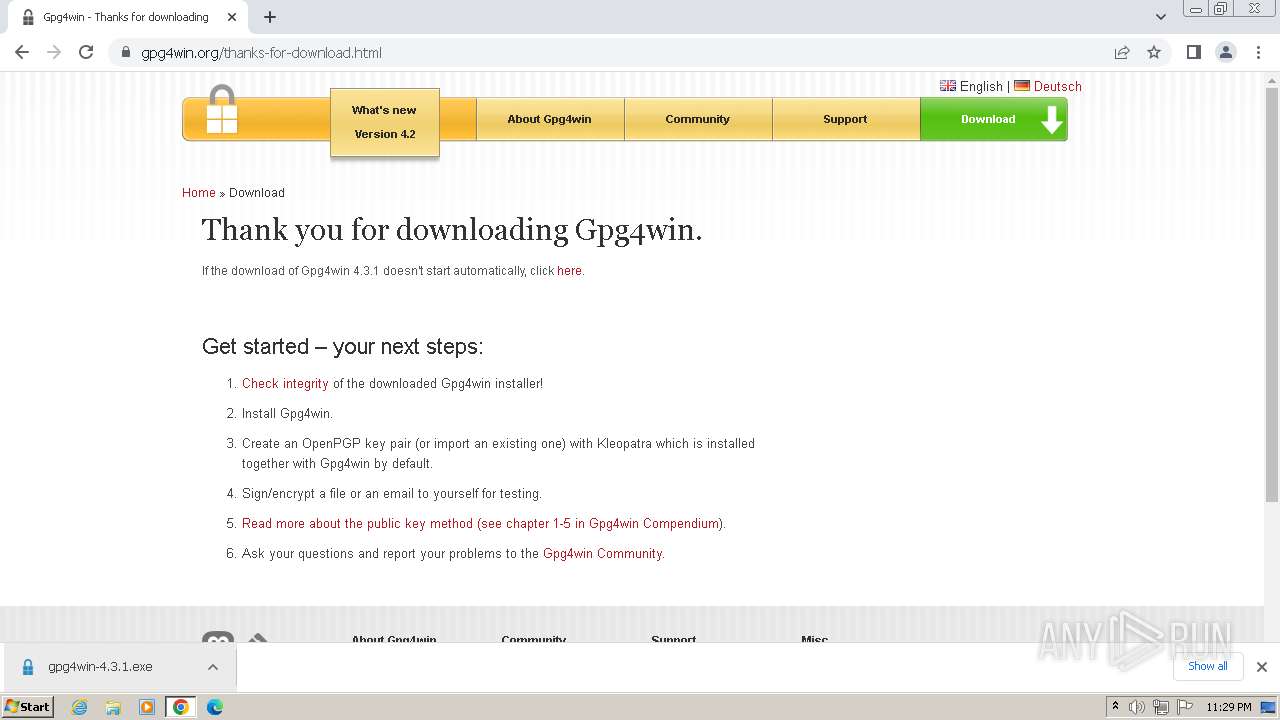
Task: View site information lock icon
Action: [126, 53]
